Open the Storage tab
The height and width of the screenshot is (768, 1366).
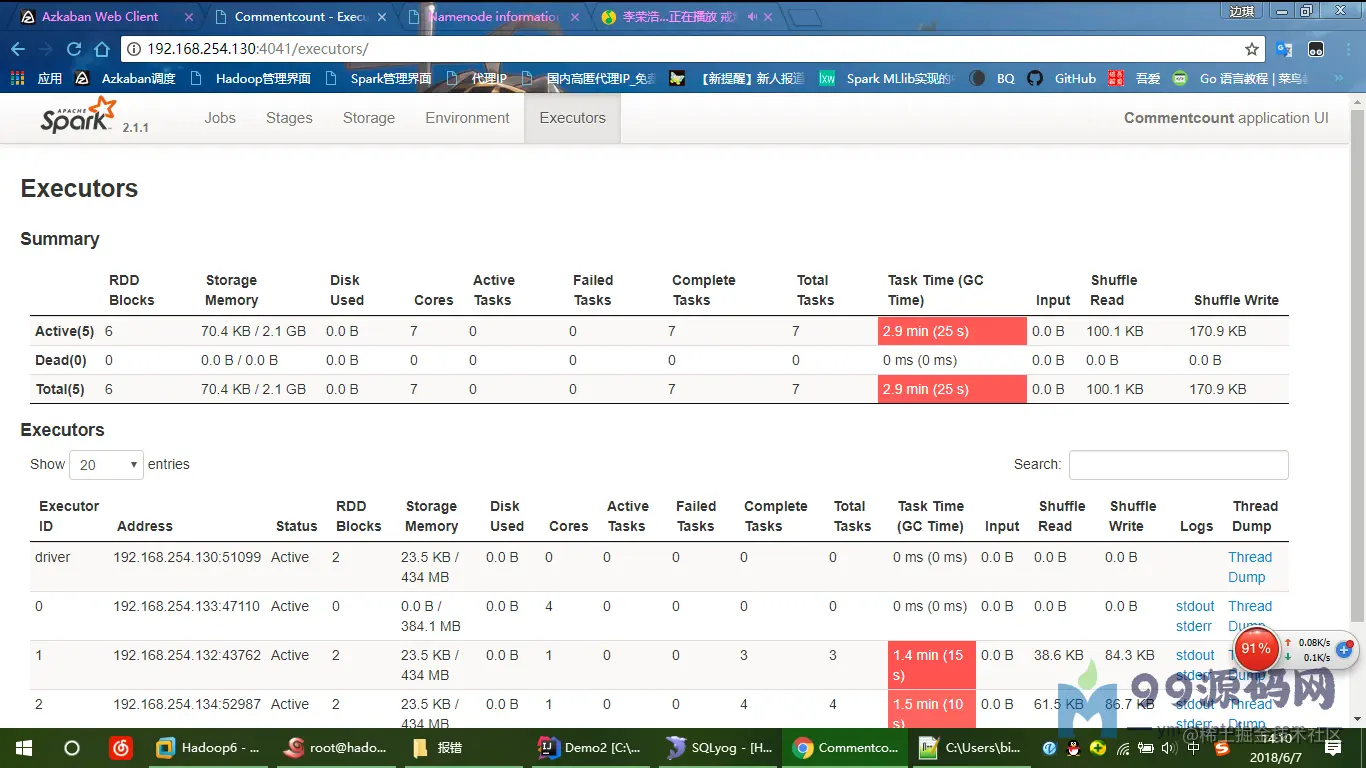click(369, 118)
